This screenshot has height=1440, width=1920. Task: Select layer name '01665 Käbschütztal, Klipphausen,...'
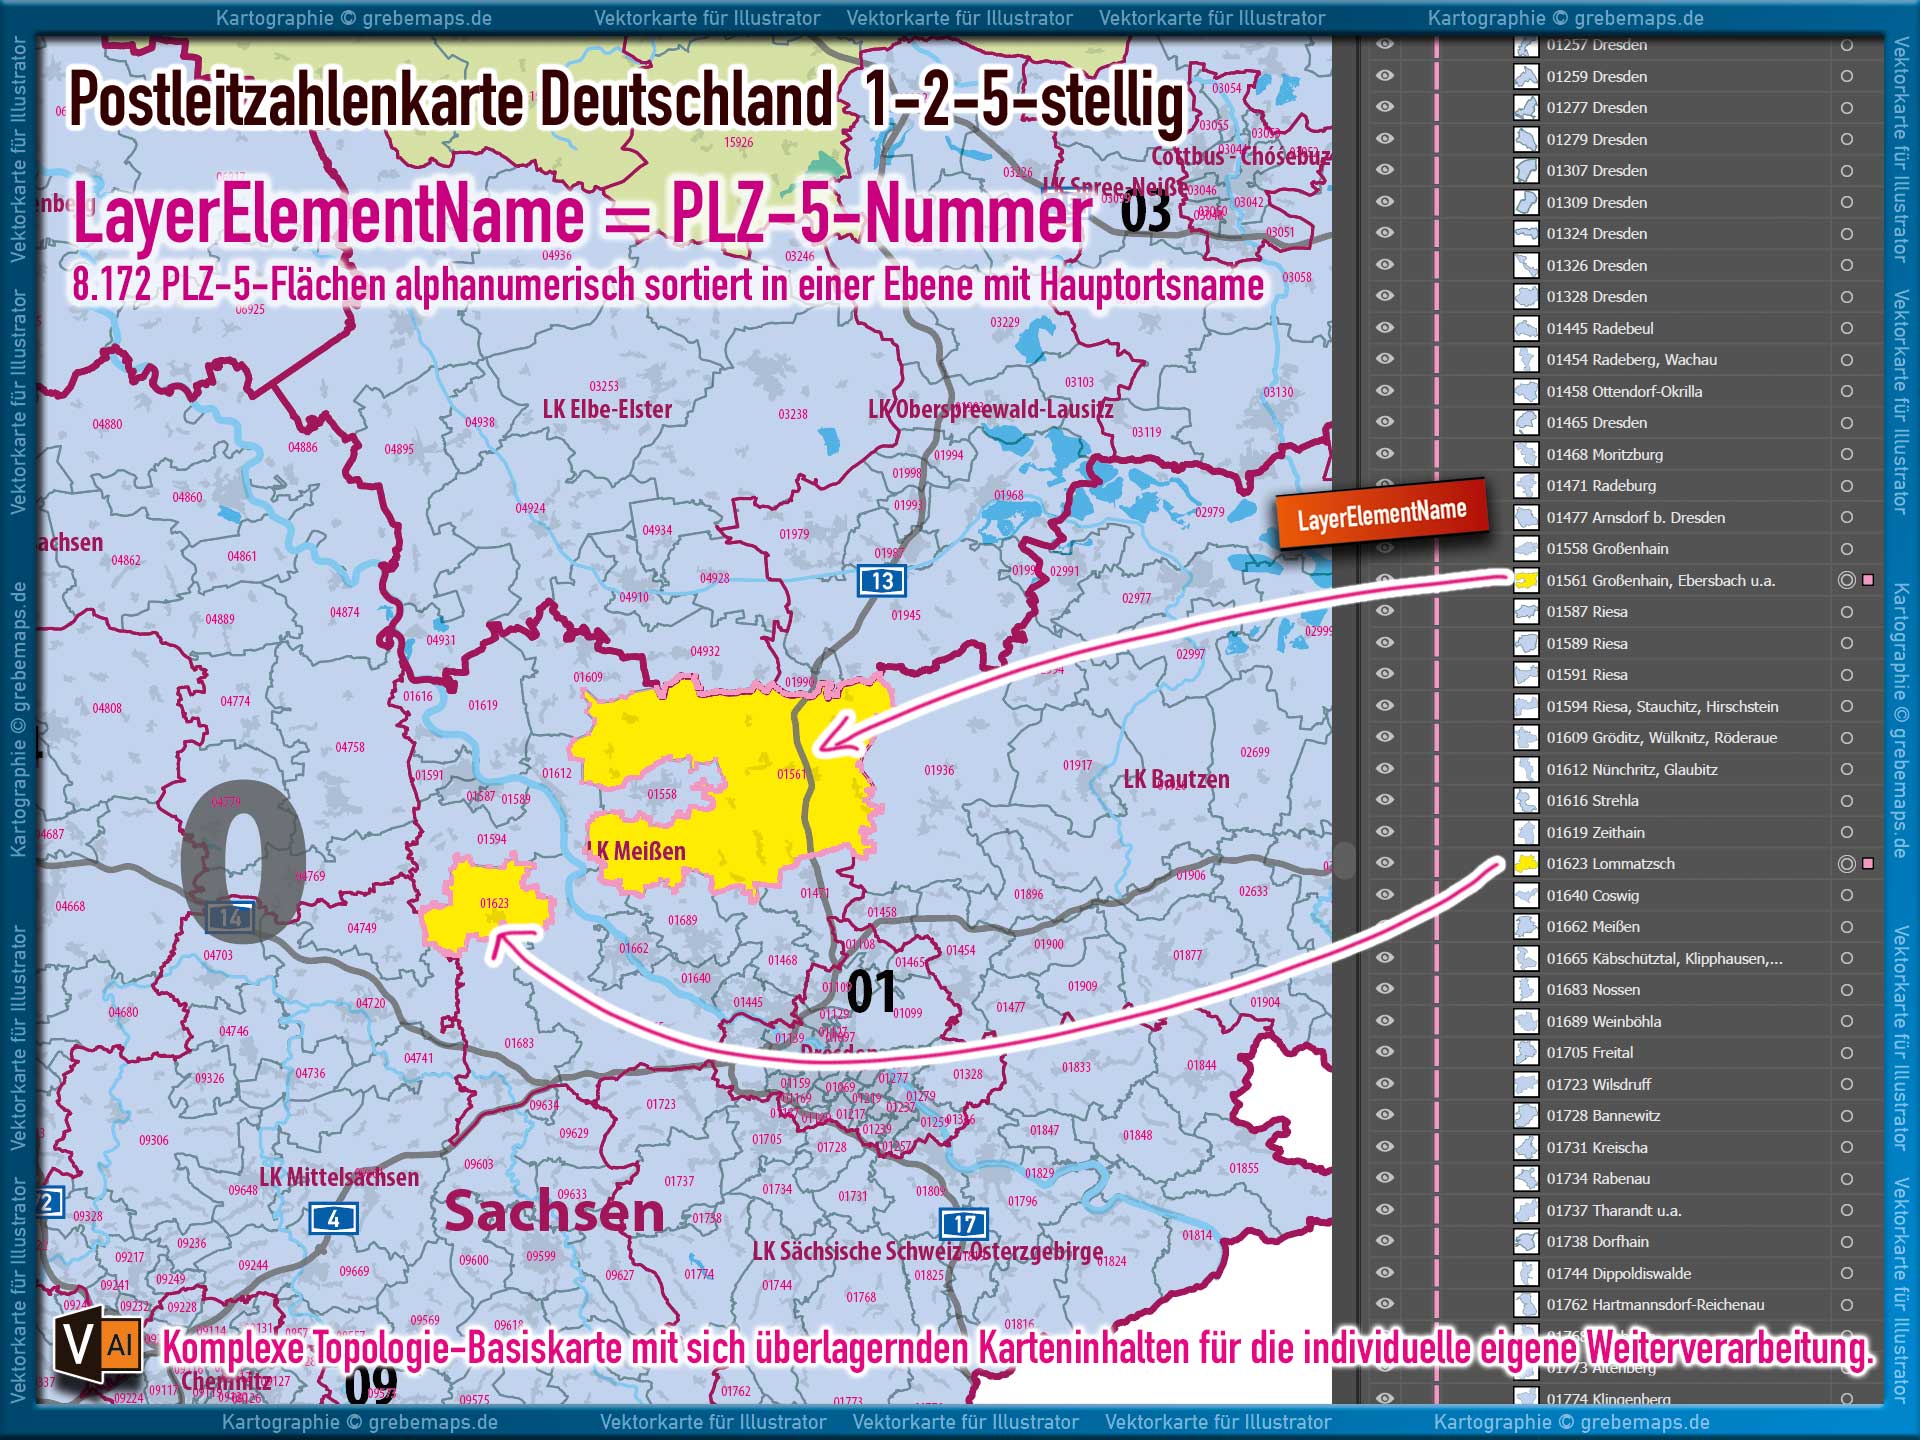point(1664,959)
